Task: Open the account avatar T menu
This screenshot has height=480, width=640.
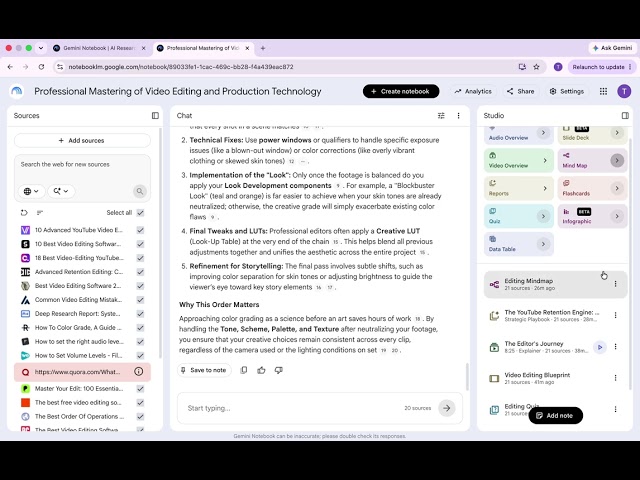Action: [x=624, y=91]
